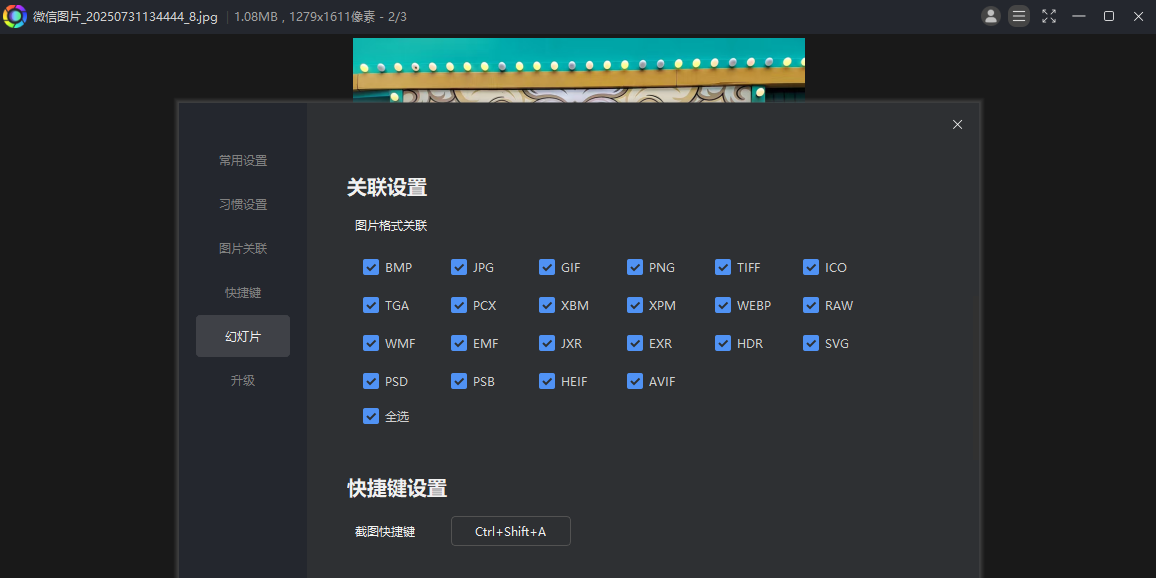Select the 幻灯片 sidebar tab
The image size is (1156, 578).
[x=243, y=336]
